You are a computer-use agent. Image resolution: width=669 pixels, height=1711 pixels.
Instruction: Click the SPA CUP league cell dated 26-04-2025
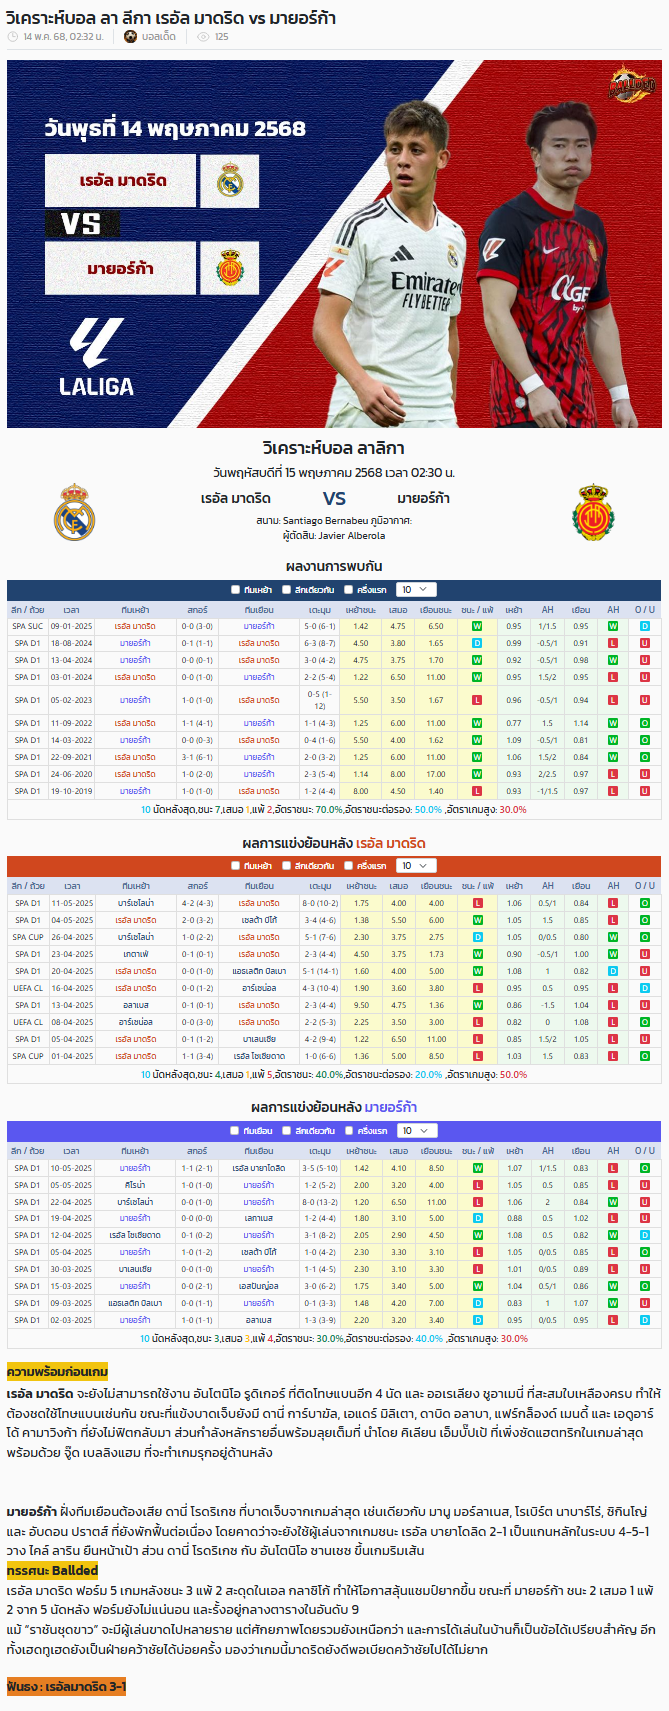coord(28,937)
